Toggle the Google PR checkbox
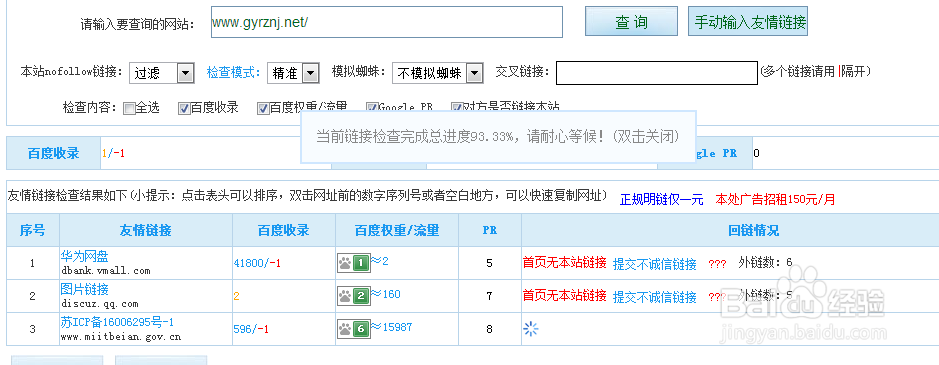The width and height of the screenshot is (939, 365). [372, 108]
